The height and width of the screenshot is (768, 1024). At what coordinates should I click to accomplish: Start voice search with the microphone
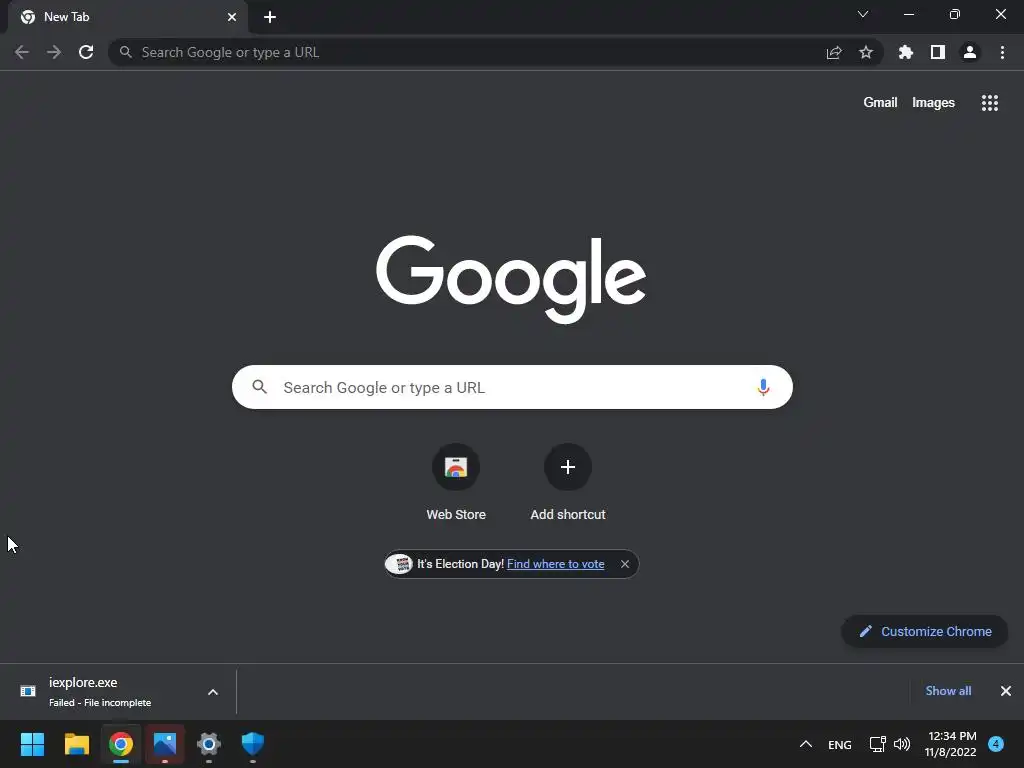(763, 387)
